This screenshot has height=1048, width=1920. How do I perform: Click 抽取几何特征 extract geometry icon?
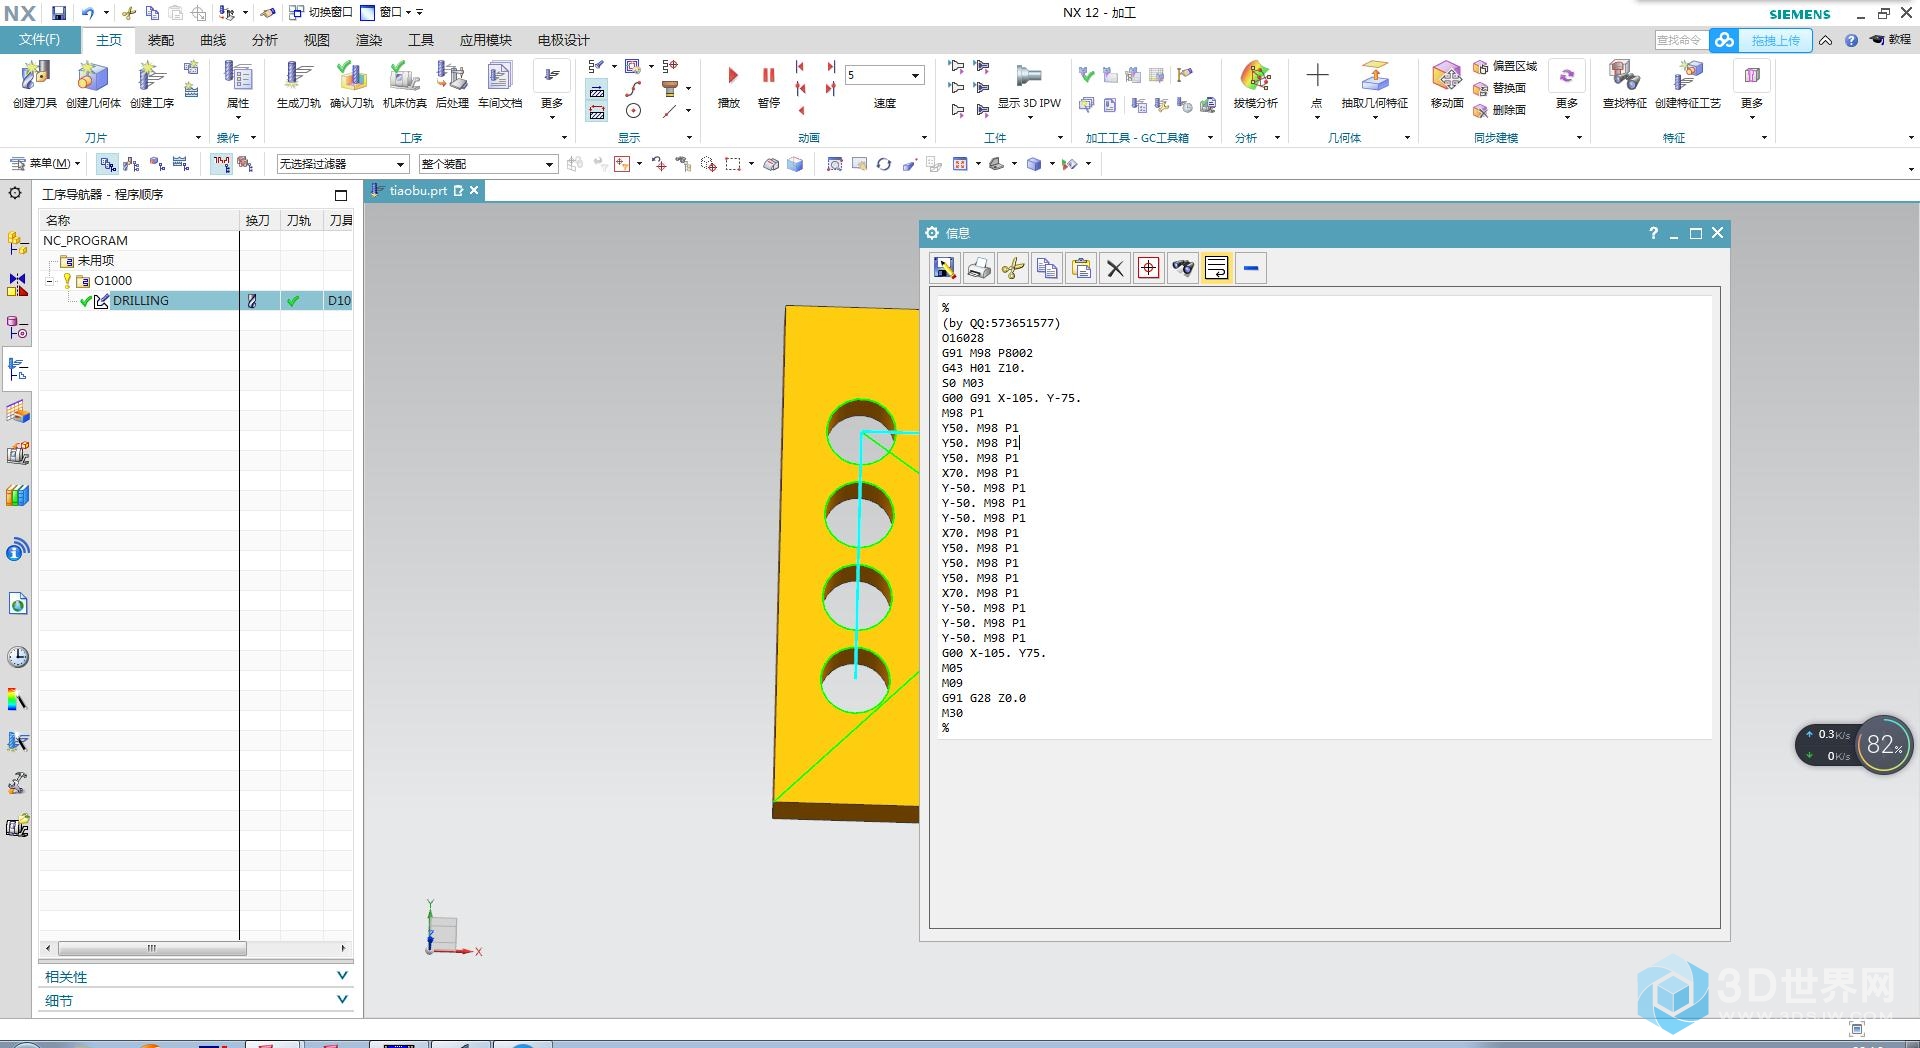(1375, 76)
